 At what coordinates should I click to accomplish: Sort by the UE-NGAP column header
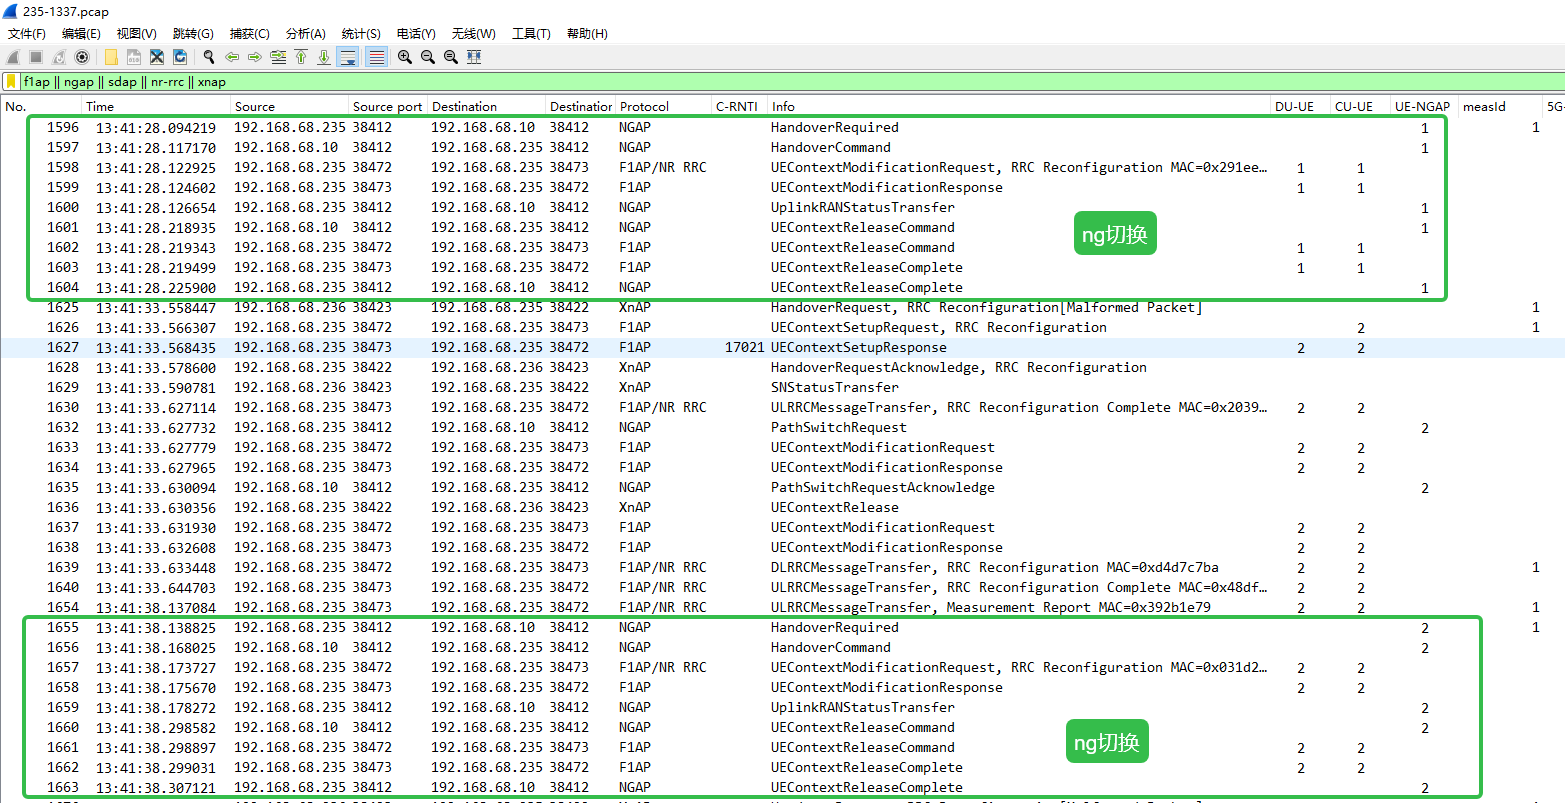tap(1424, 106)
